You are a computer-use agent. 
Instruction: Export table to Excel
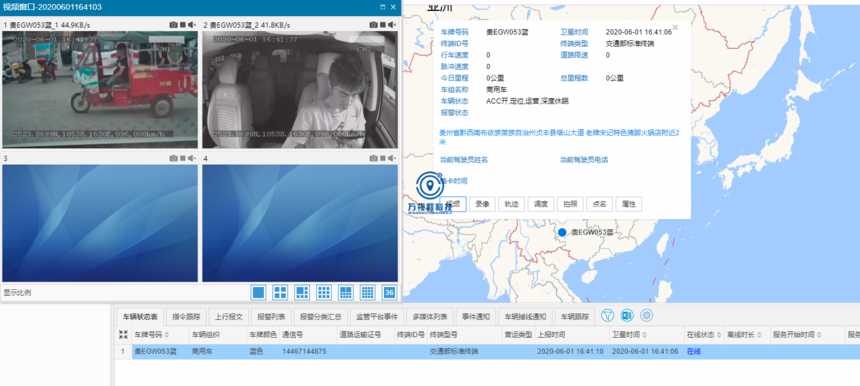tap(627, 315)
